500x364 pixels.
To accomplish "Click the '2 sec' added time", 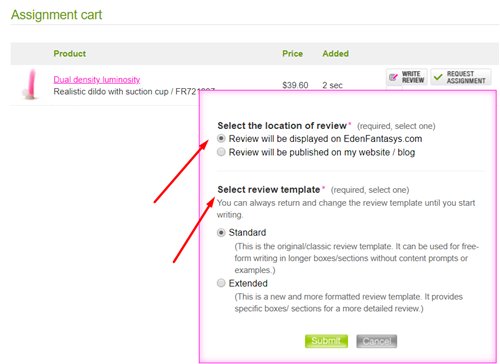I will pyautogui.click(x=332, y=85).
